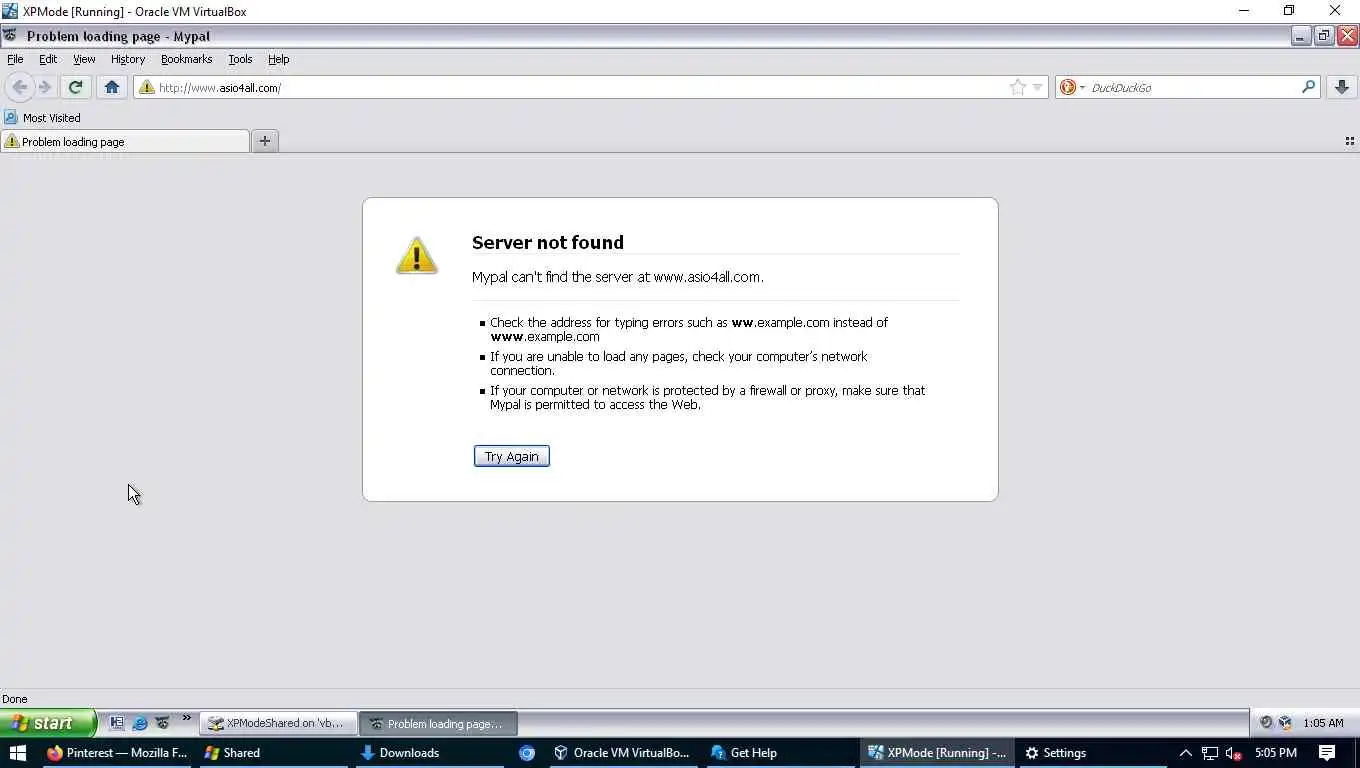Image resolution: width=1360 pixels, height=768 pixels.
Task: Click VirtualBox tray icon in XP
Action: 1285,723
